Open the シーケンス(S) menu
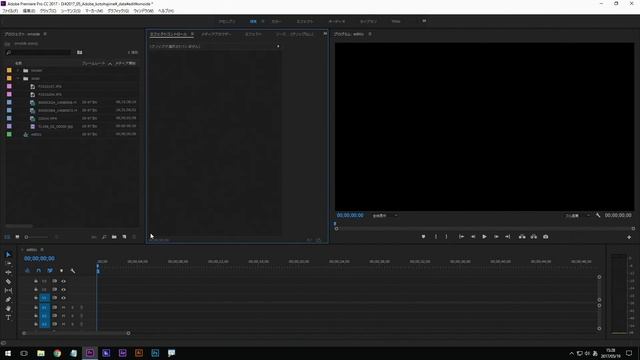This screenshot has height=360, width=640. (71, 11)
